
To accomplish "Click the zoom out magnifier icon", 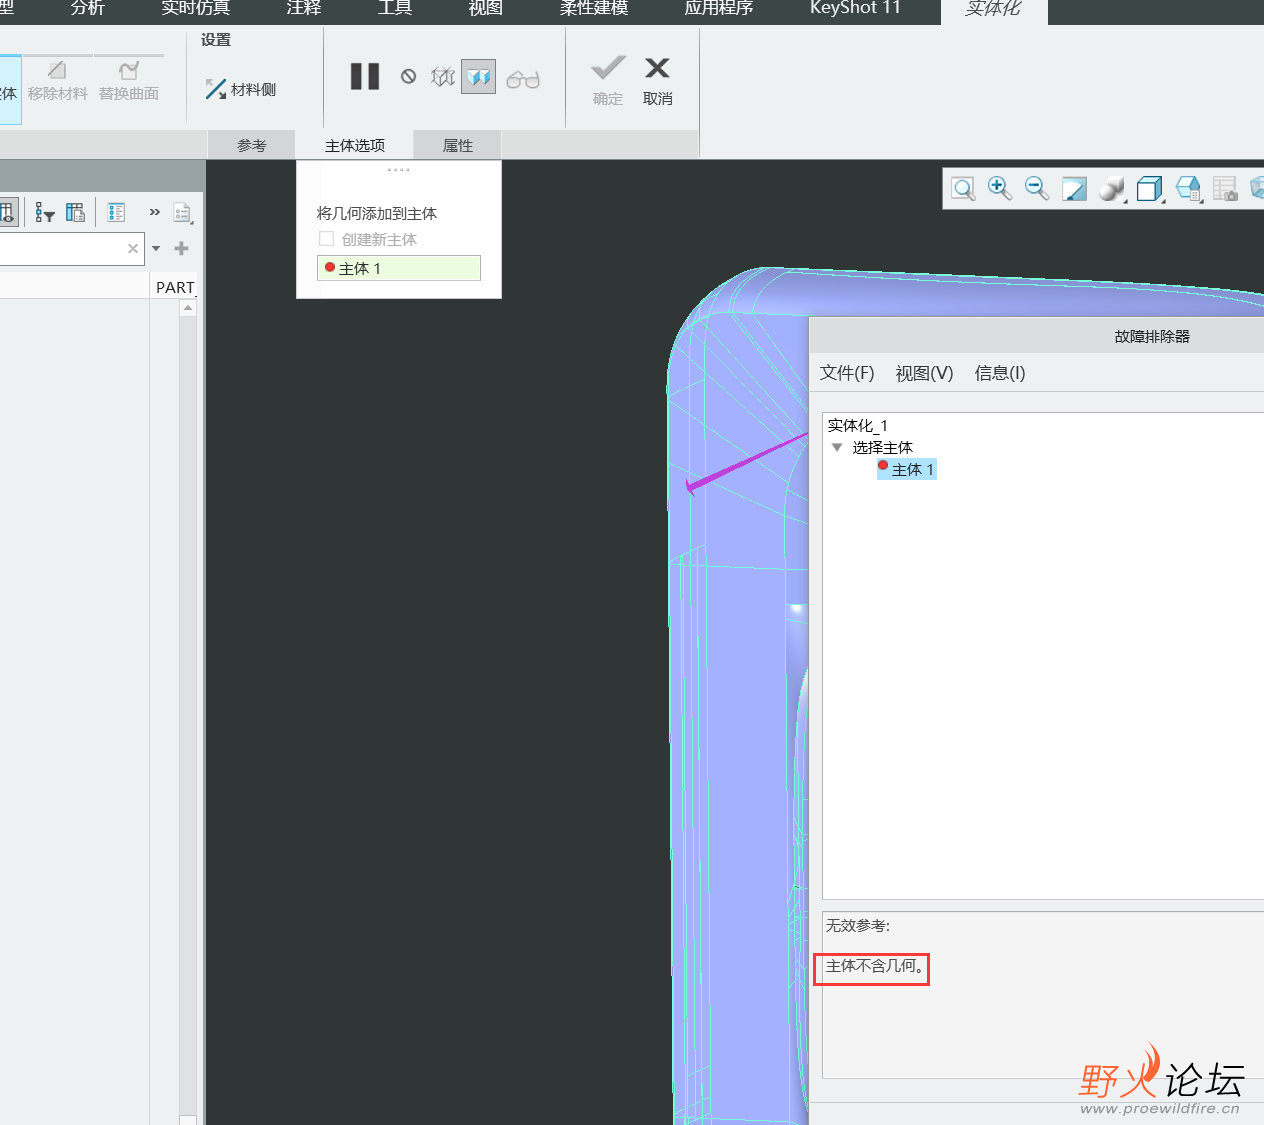I will (x=1037, y=188).
